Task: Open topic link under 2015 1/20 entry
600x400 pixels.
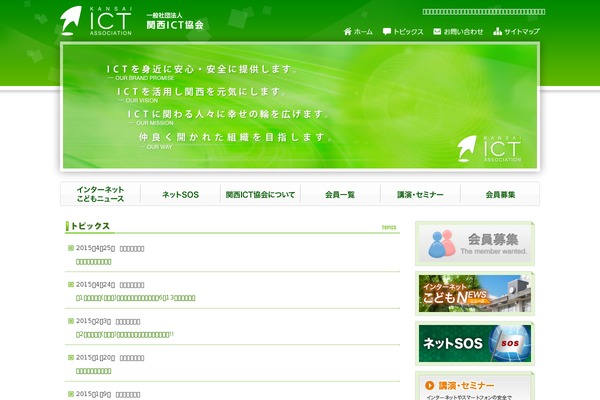Action: click(94, 371)
